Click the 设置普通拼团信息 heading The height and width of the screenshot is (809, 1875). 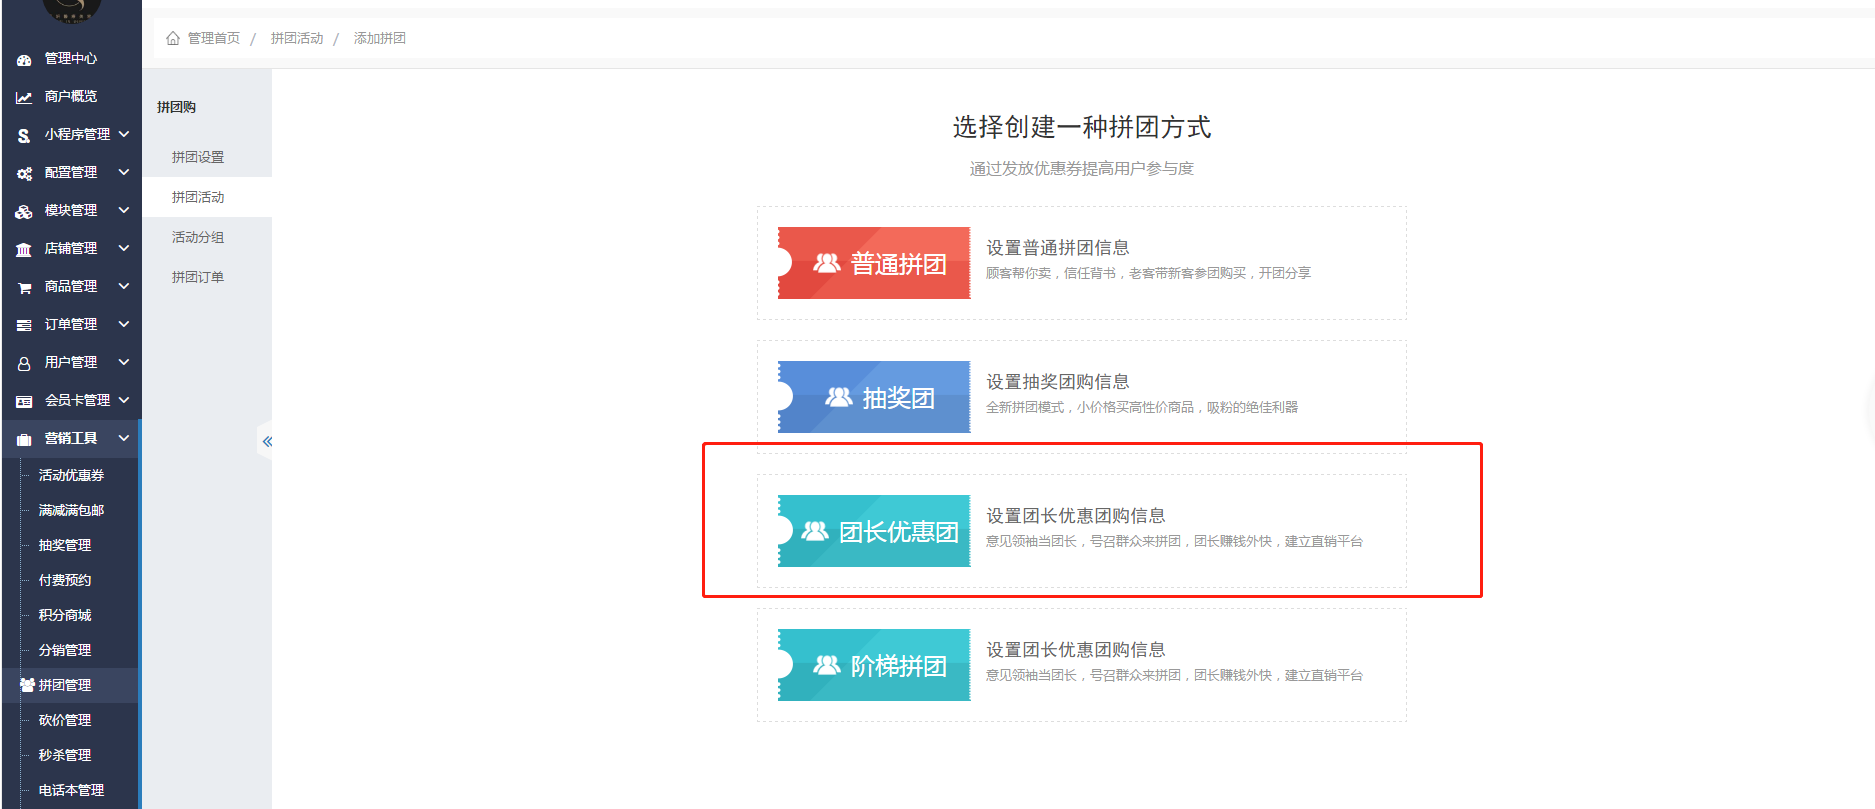click(1058, 248)
